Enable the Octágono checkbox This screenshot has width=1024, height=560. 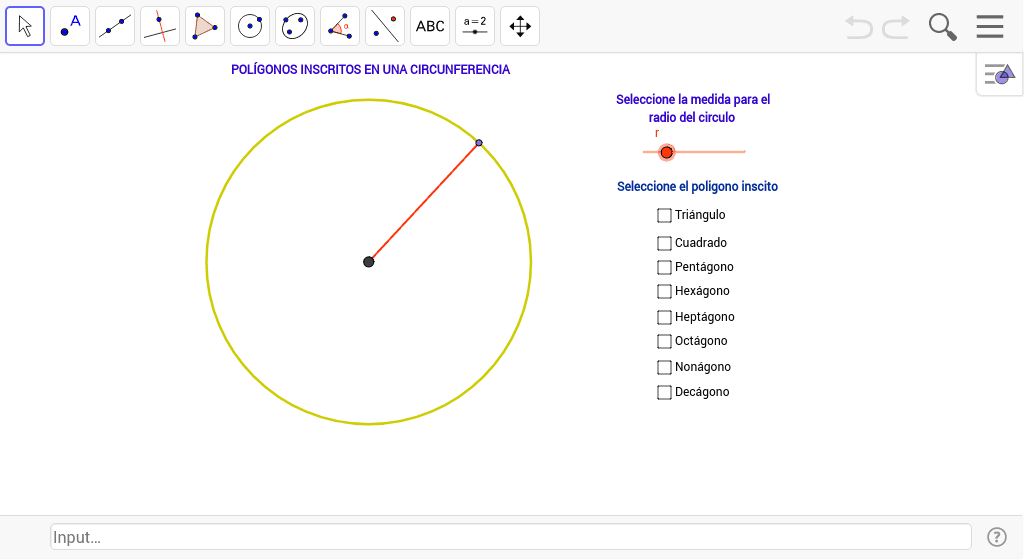tap(664, 341)
